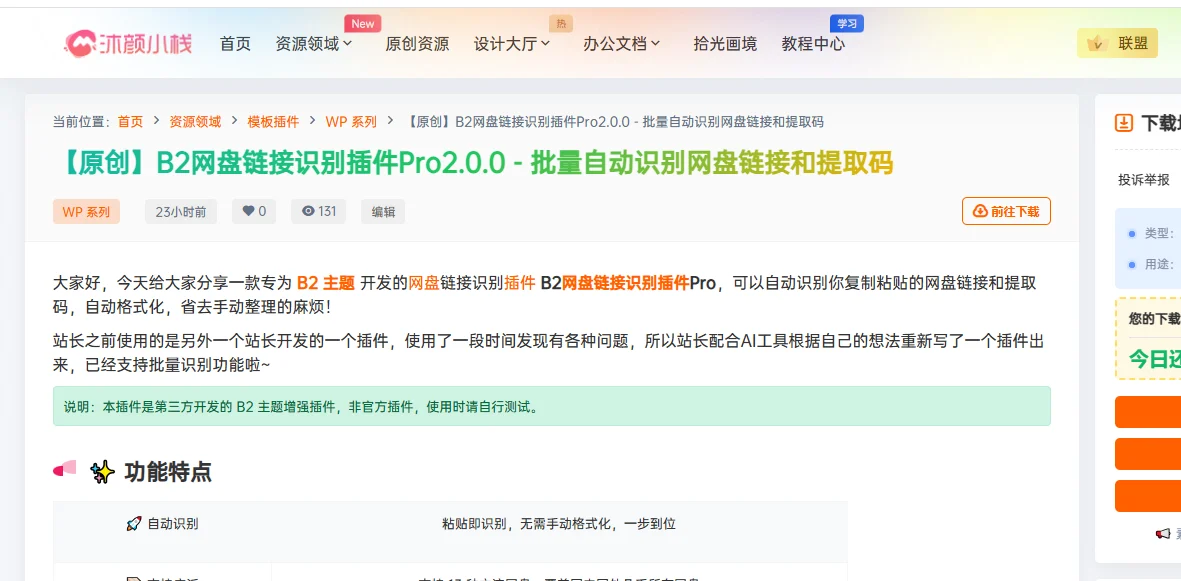
Task: Click the crown icon beside 联盟
Action: click(x=1097, y=43)
